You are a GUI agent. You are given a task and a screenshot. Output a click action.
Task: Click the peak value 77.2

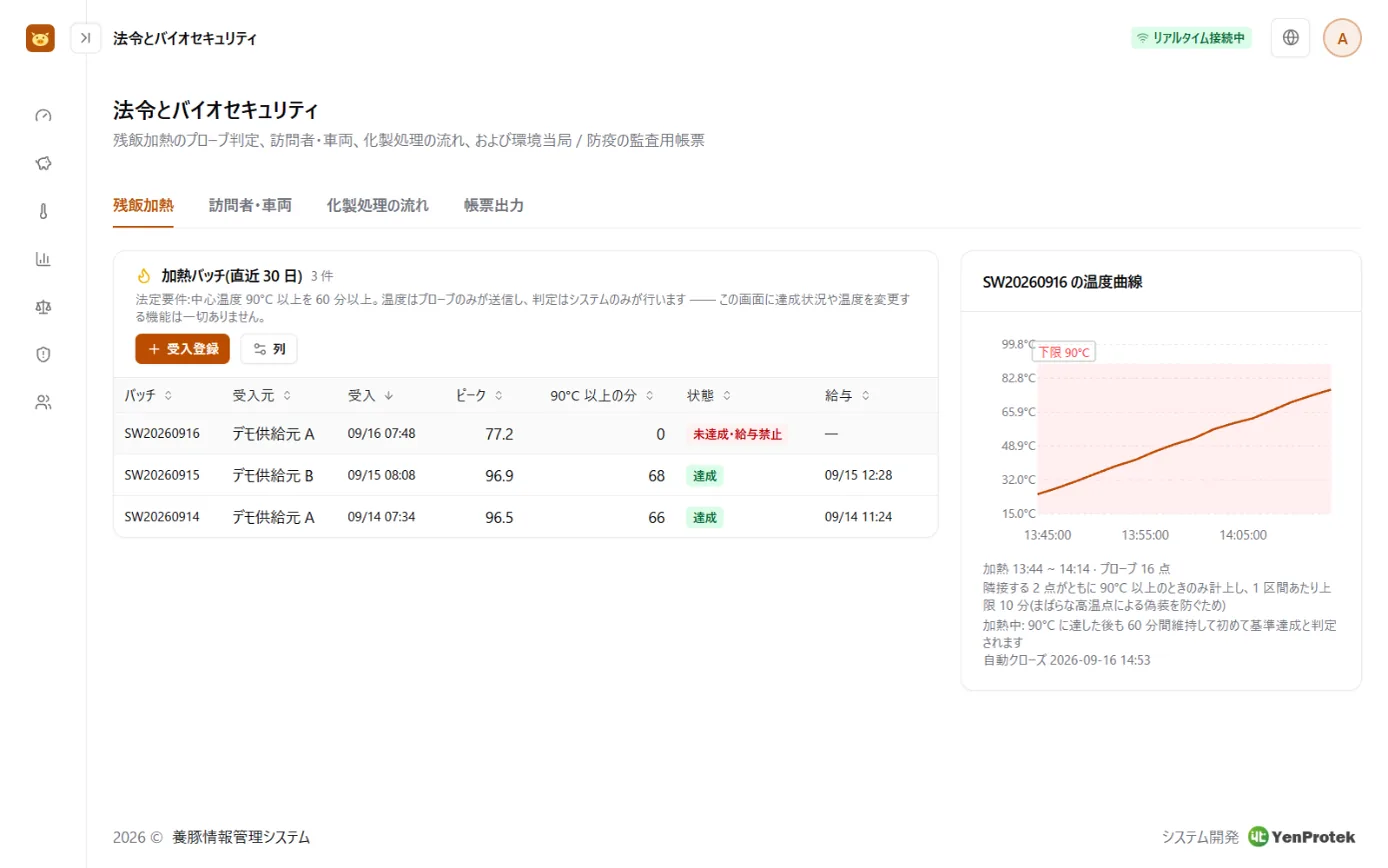click(x=499, y=434)
